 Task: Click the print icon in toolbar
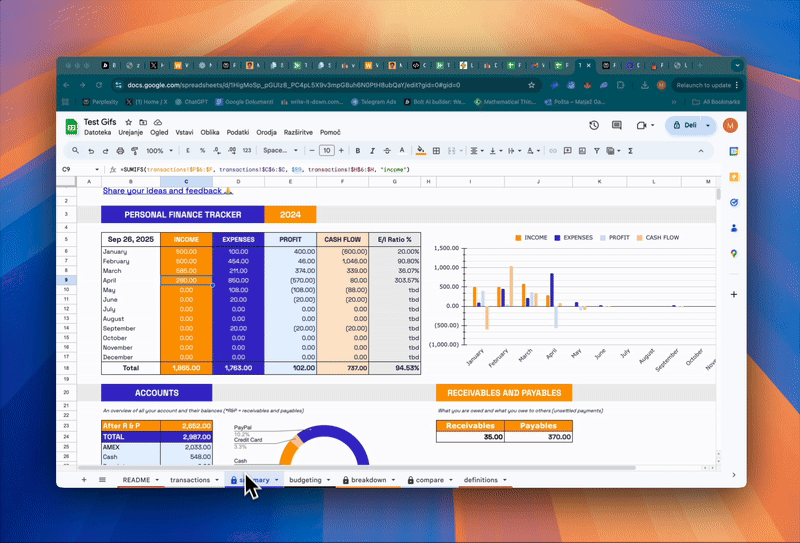pyautogui.click(x=120, y=151)
